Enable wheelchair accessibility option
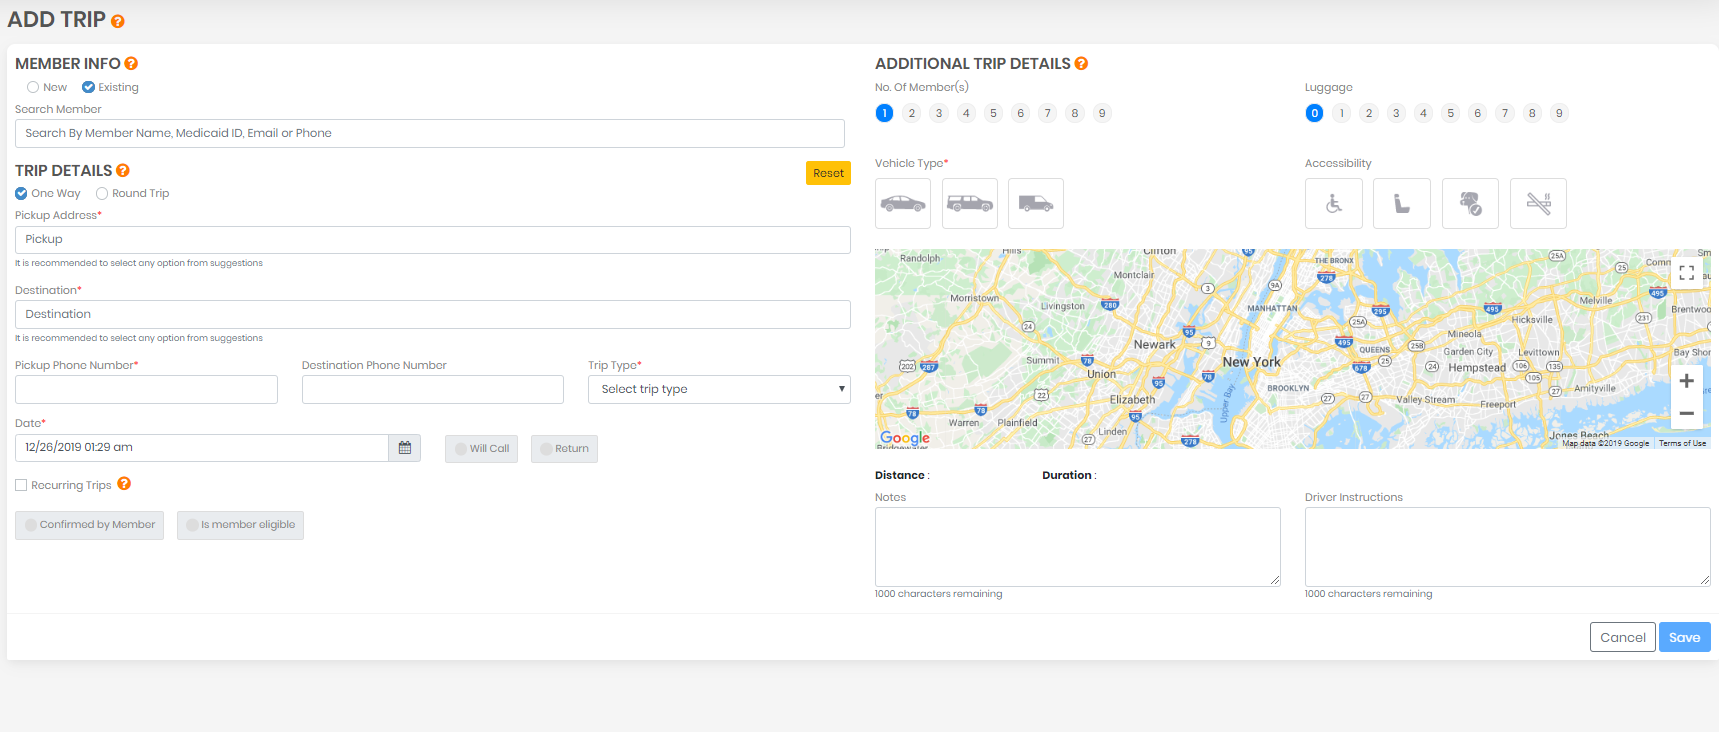 (1334, 204)
